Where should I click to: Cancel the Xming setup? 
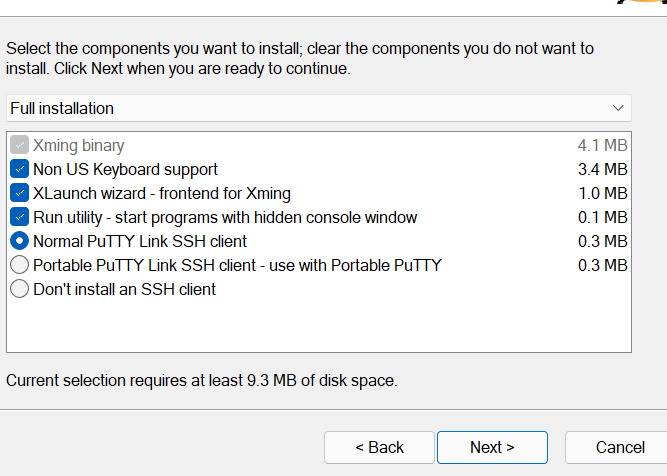(x=620, y=447)
